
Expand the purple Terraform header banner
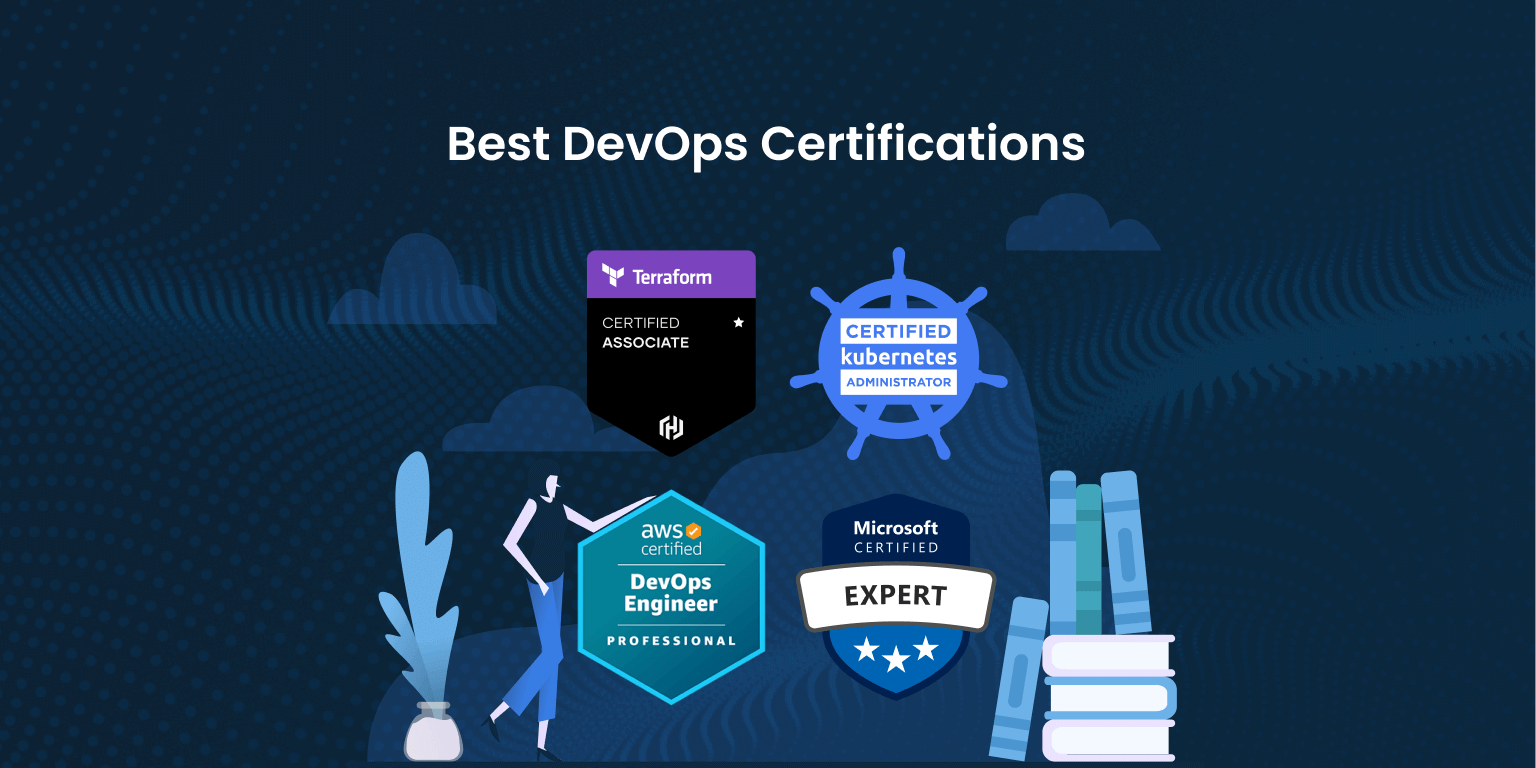[671, 275]
